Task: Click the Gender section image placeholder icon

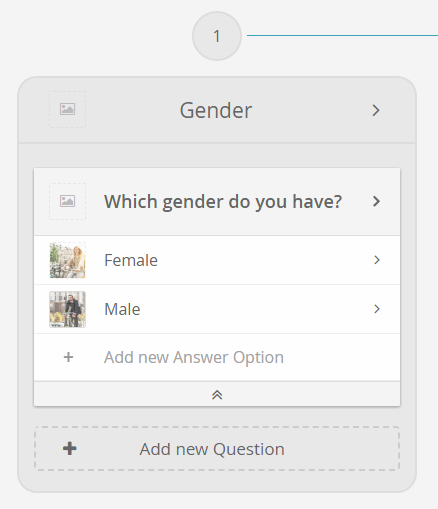Action: pyautogui.click(x=67, y=109)
